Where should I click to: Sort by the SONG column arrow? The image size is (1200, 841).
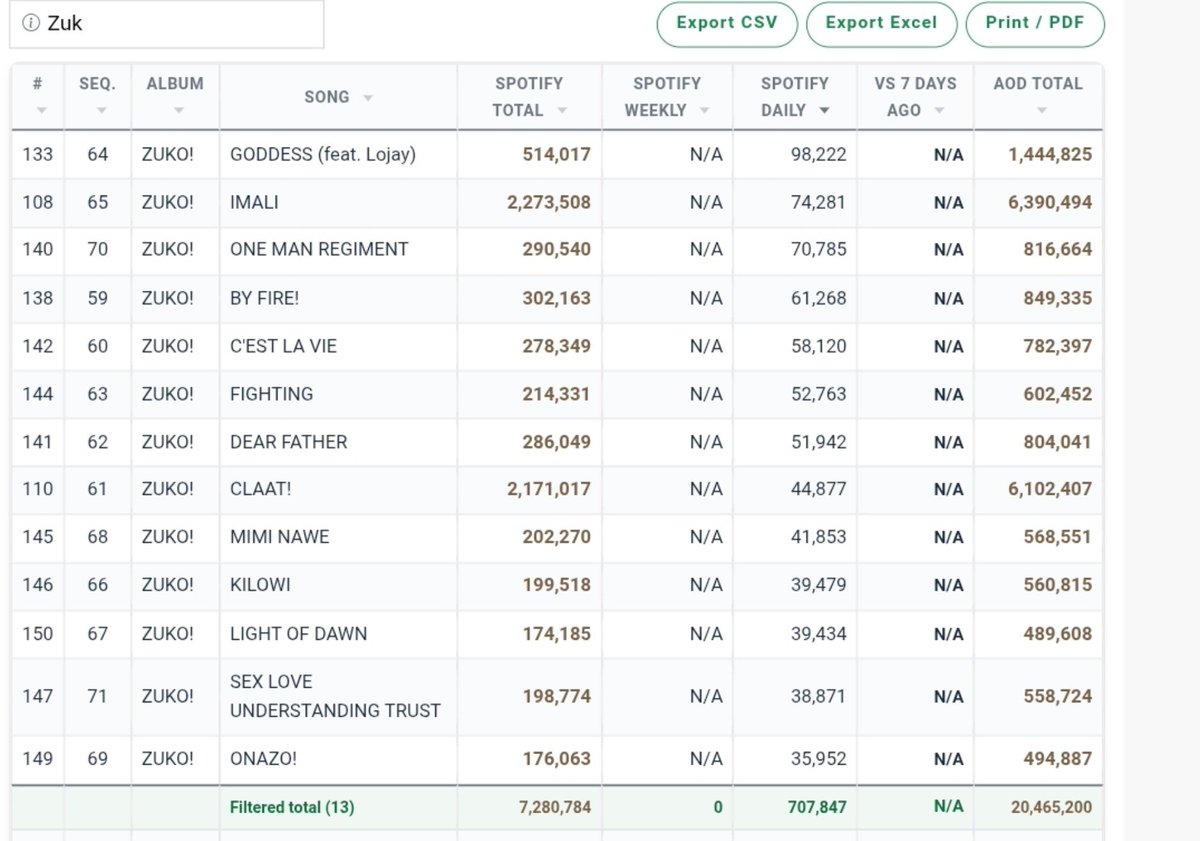click(x=367, y=98)
